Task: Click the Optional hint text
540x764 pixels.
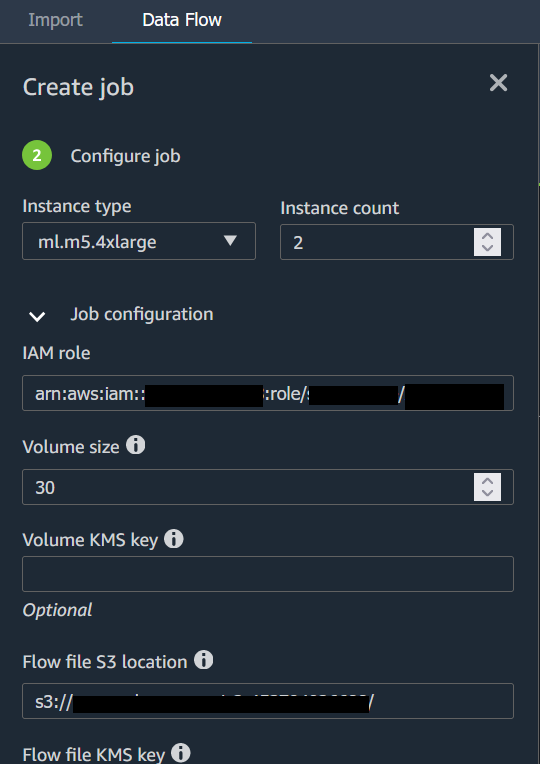Action: (58, 610)
